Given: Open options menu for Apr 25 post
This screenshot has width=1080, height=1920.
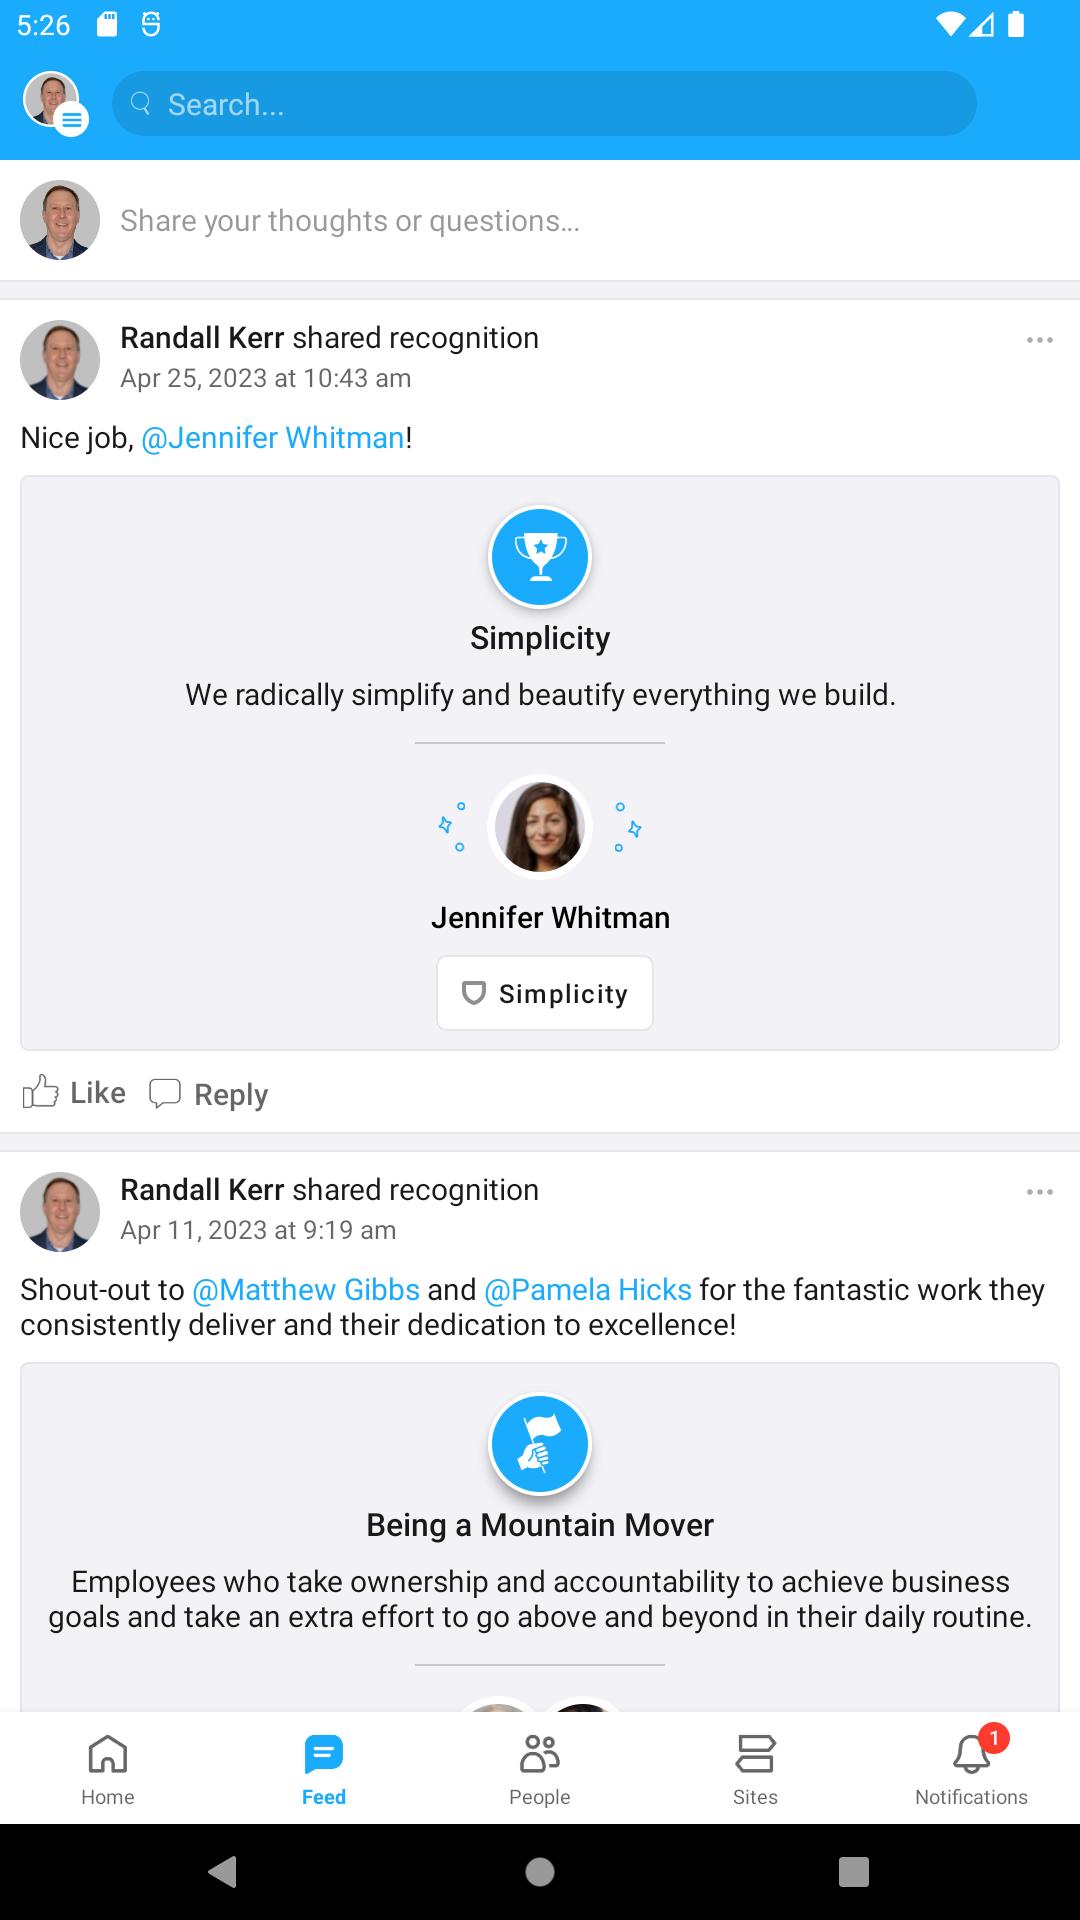Looking at the screenshot, I should (x=1040, y=340).
